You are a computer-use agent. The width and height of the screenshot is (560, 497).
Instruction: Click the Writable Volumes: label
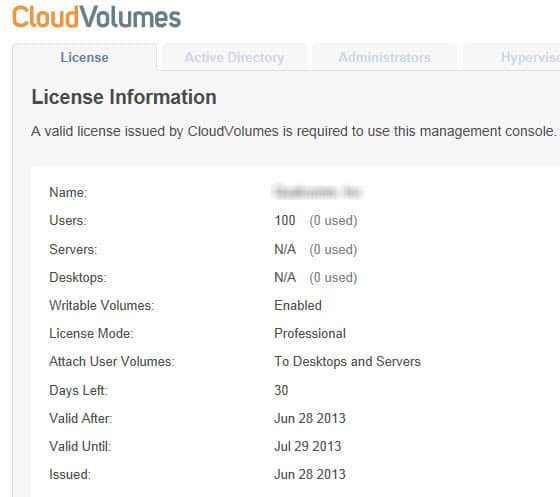102,305
